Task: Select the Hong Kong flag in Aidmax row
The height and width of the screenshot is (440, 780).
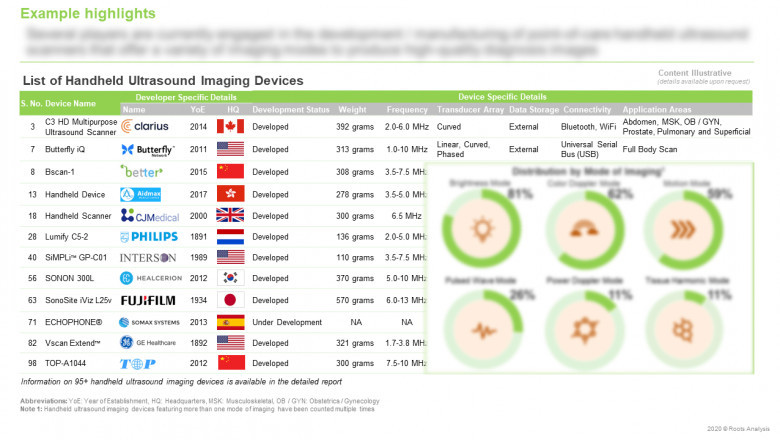Action: click(x=230, y=193)
